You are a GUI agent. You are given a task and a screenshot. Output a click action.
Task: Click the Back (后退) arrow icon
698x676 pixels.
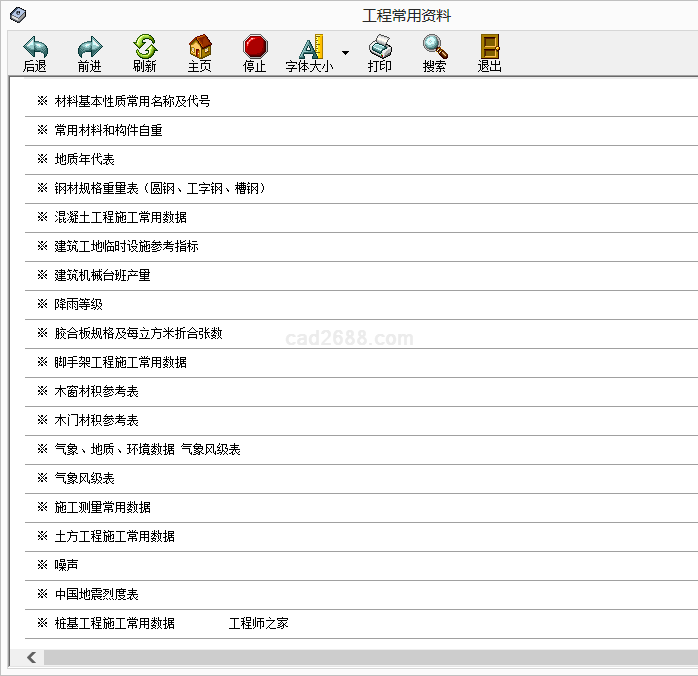click(x=35, y=47)
